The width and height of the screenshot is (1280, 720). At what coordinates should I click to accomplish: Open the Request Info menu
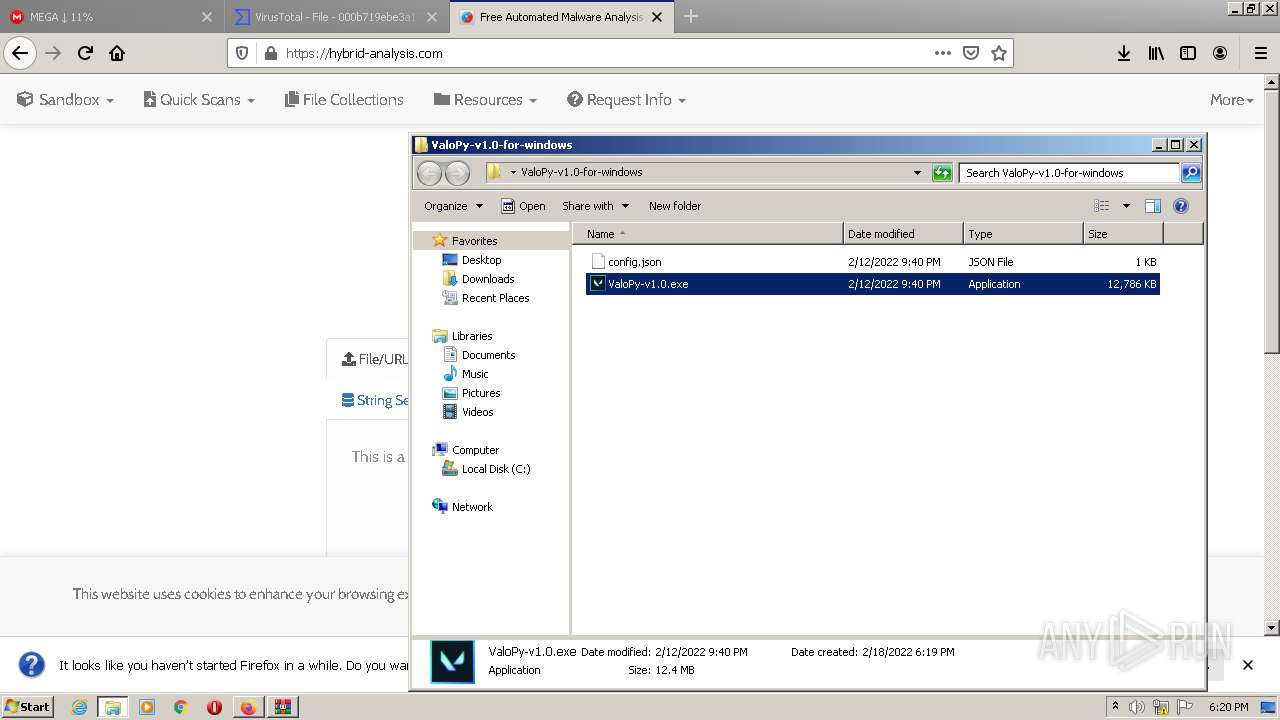(x=626, y=100)
